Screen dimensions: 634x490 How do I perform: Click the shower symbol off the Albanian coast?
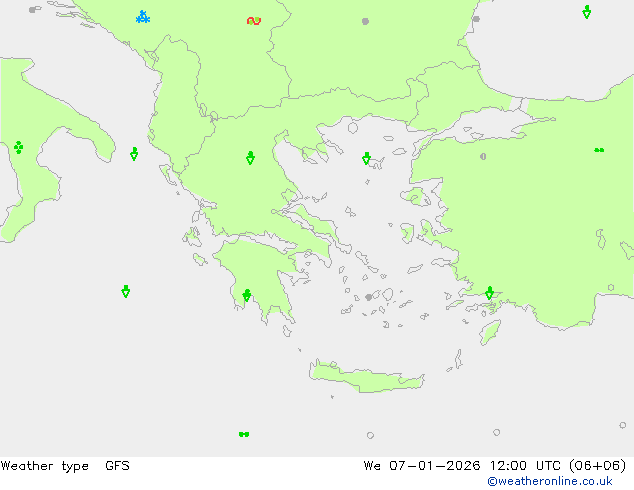(x=134, y=154)
